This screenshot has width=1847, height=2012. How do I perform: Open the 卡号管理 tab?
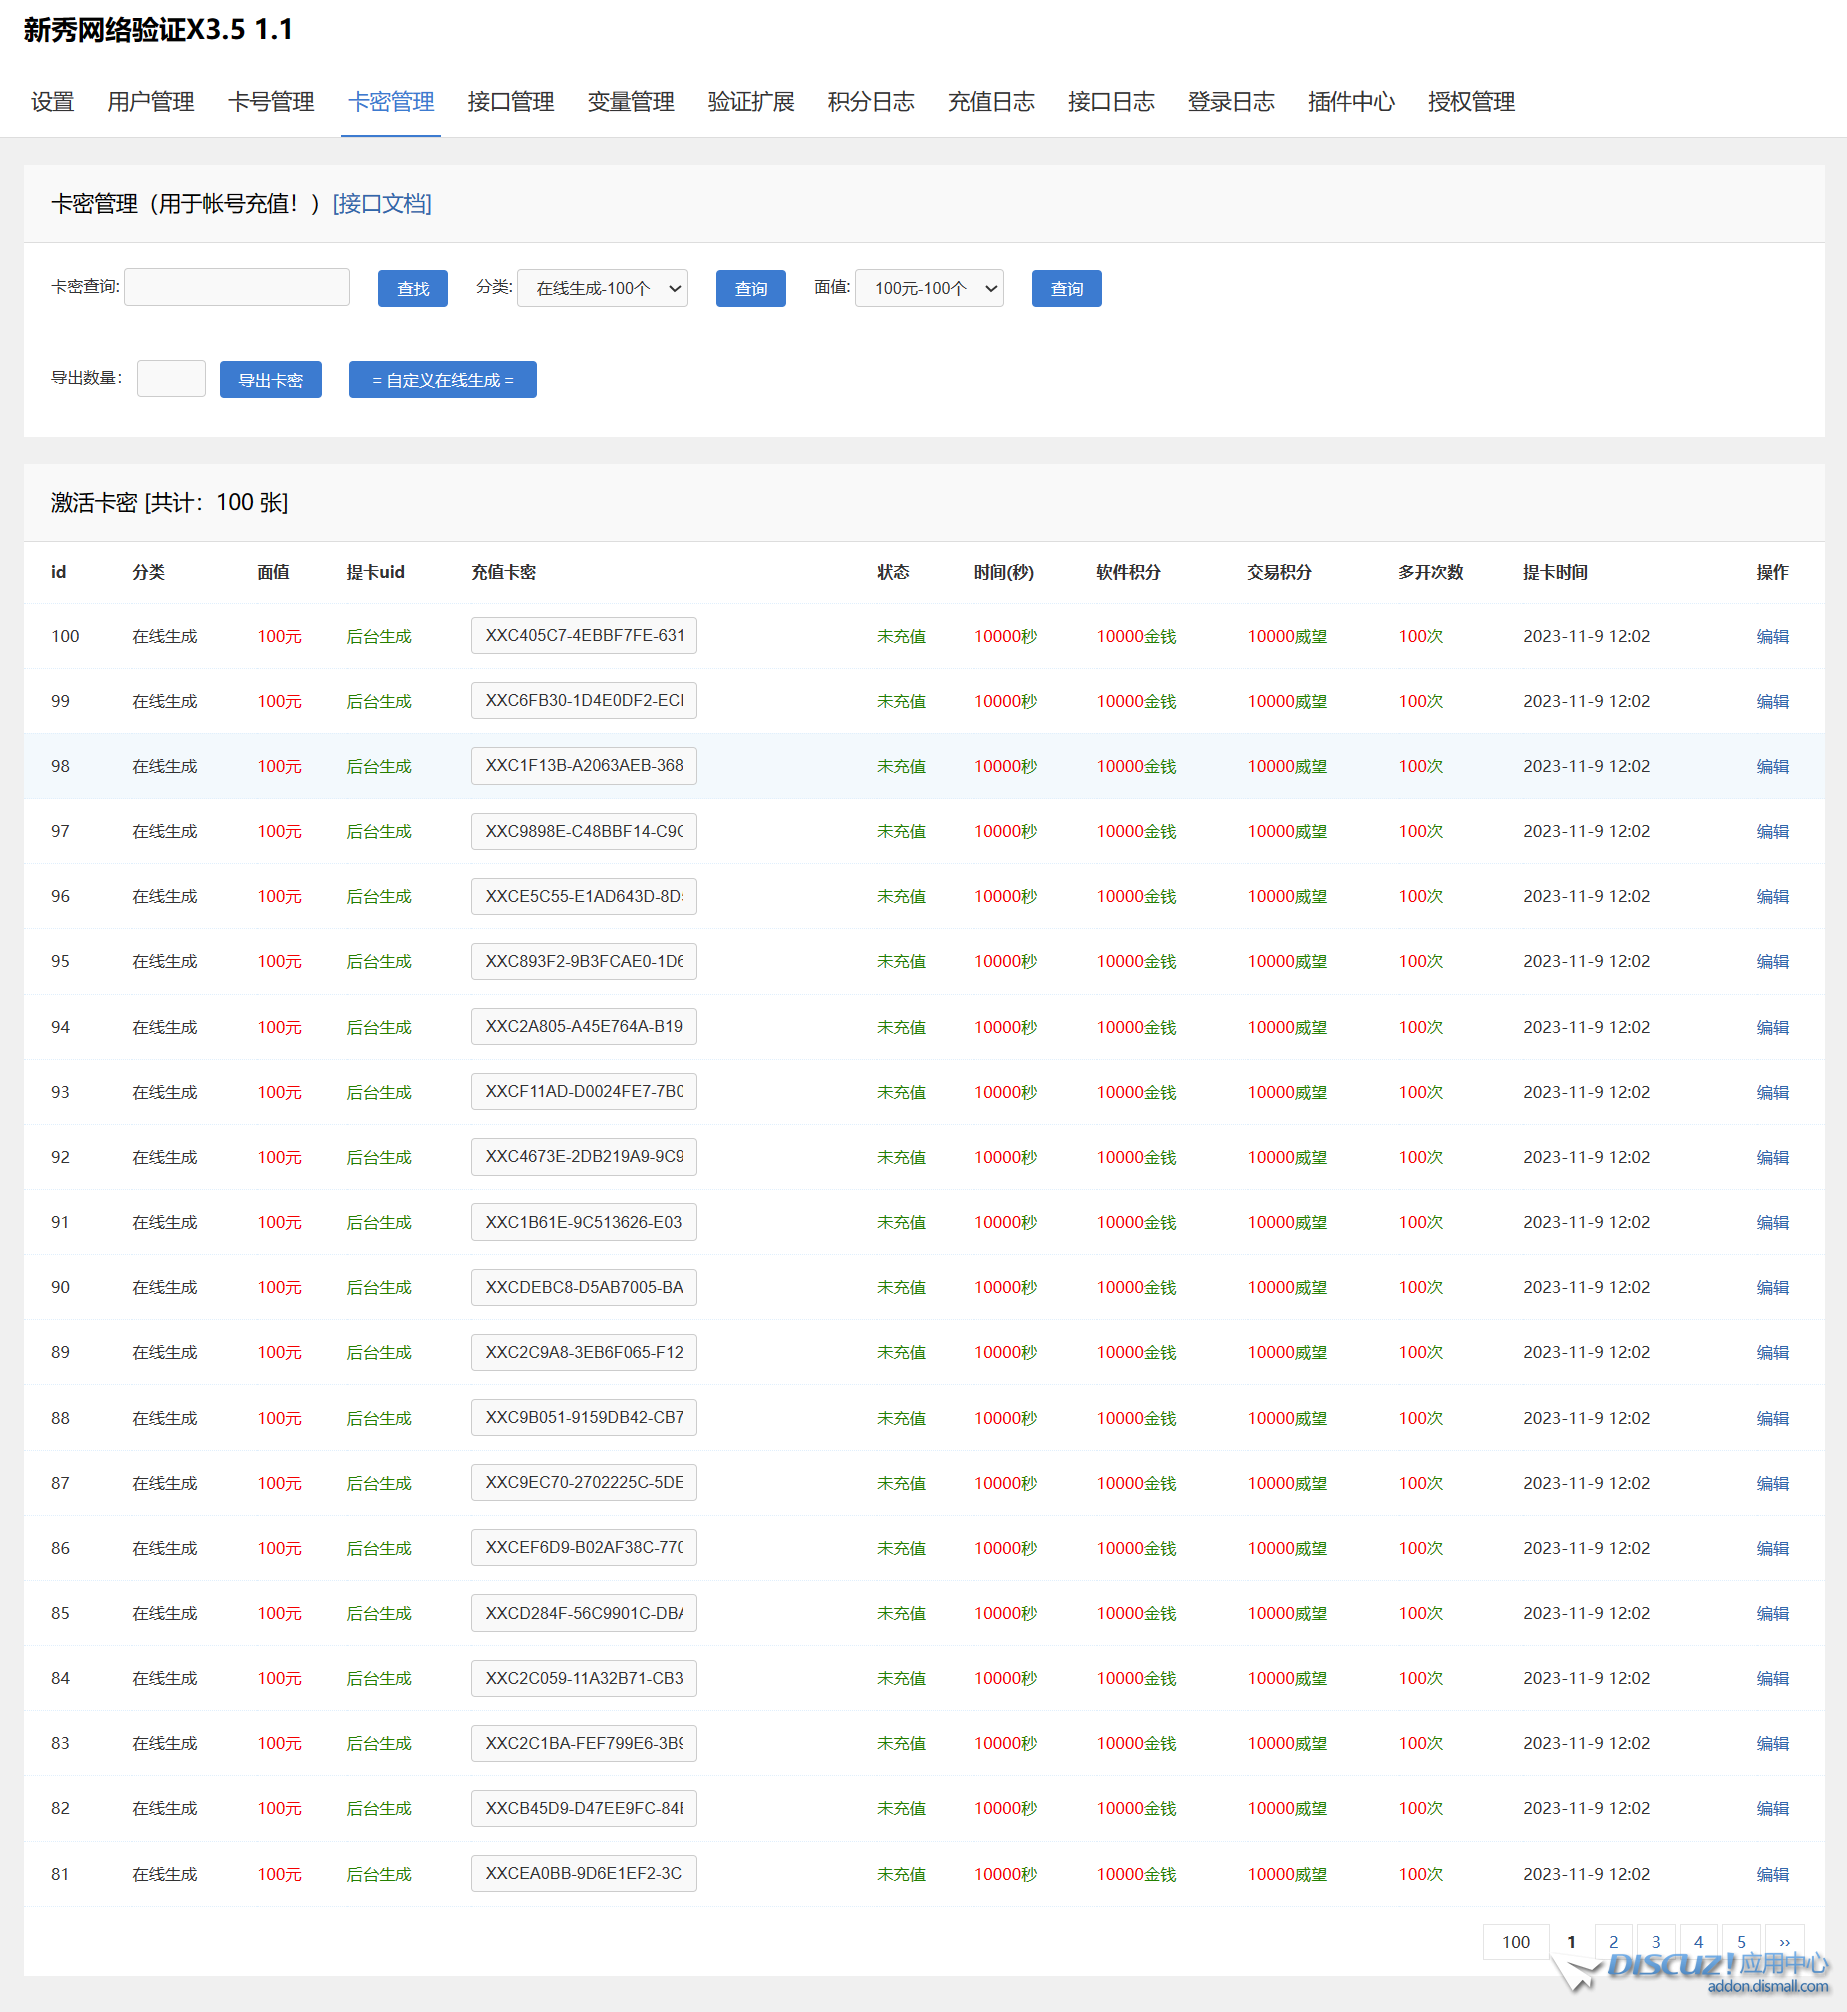[x=271, y=102]
